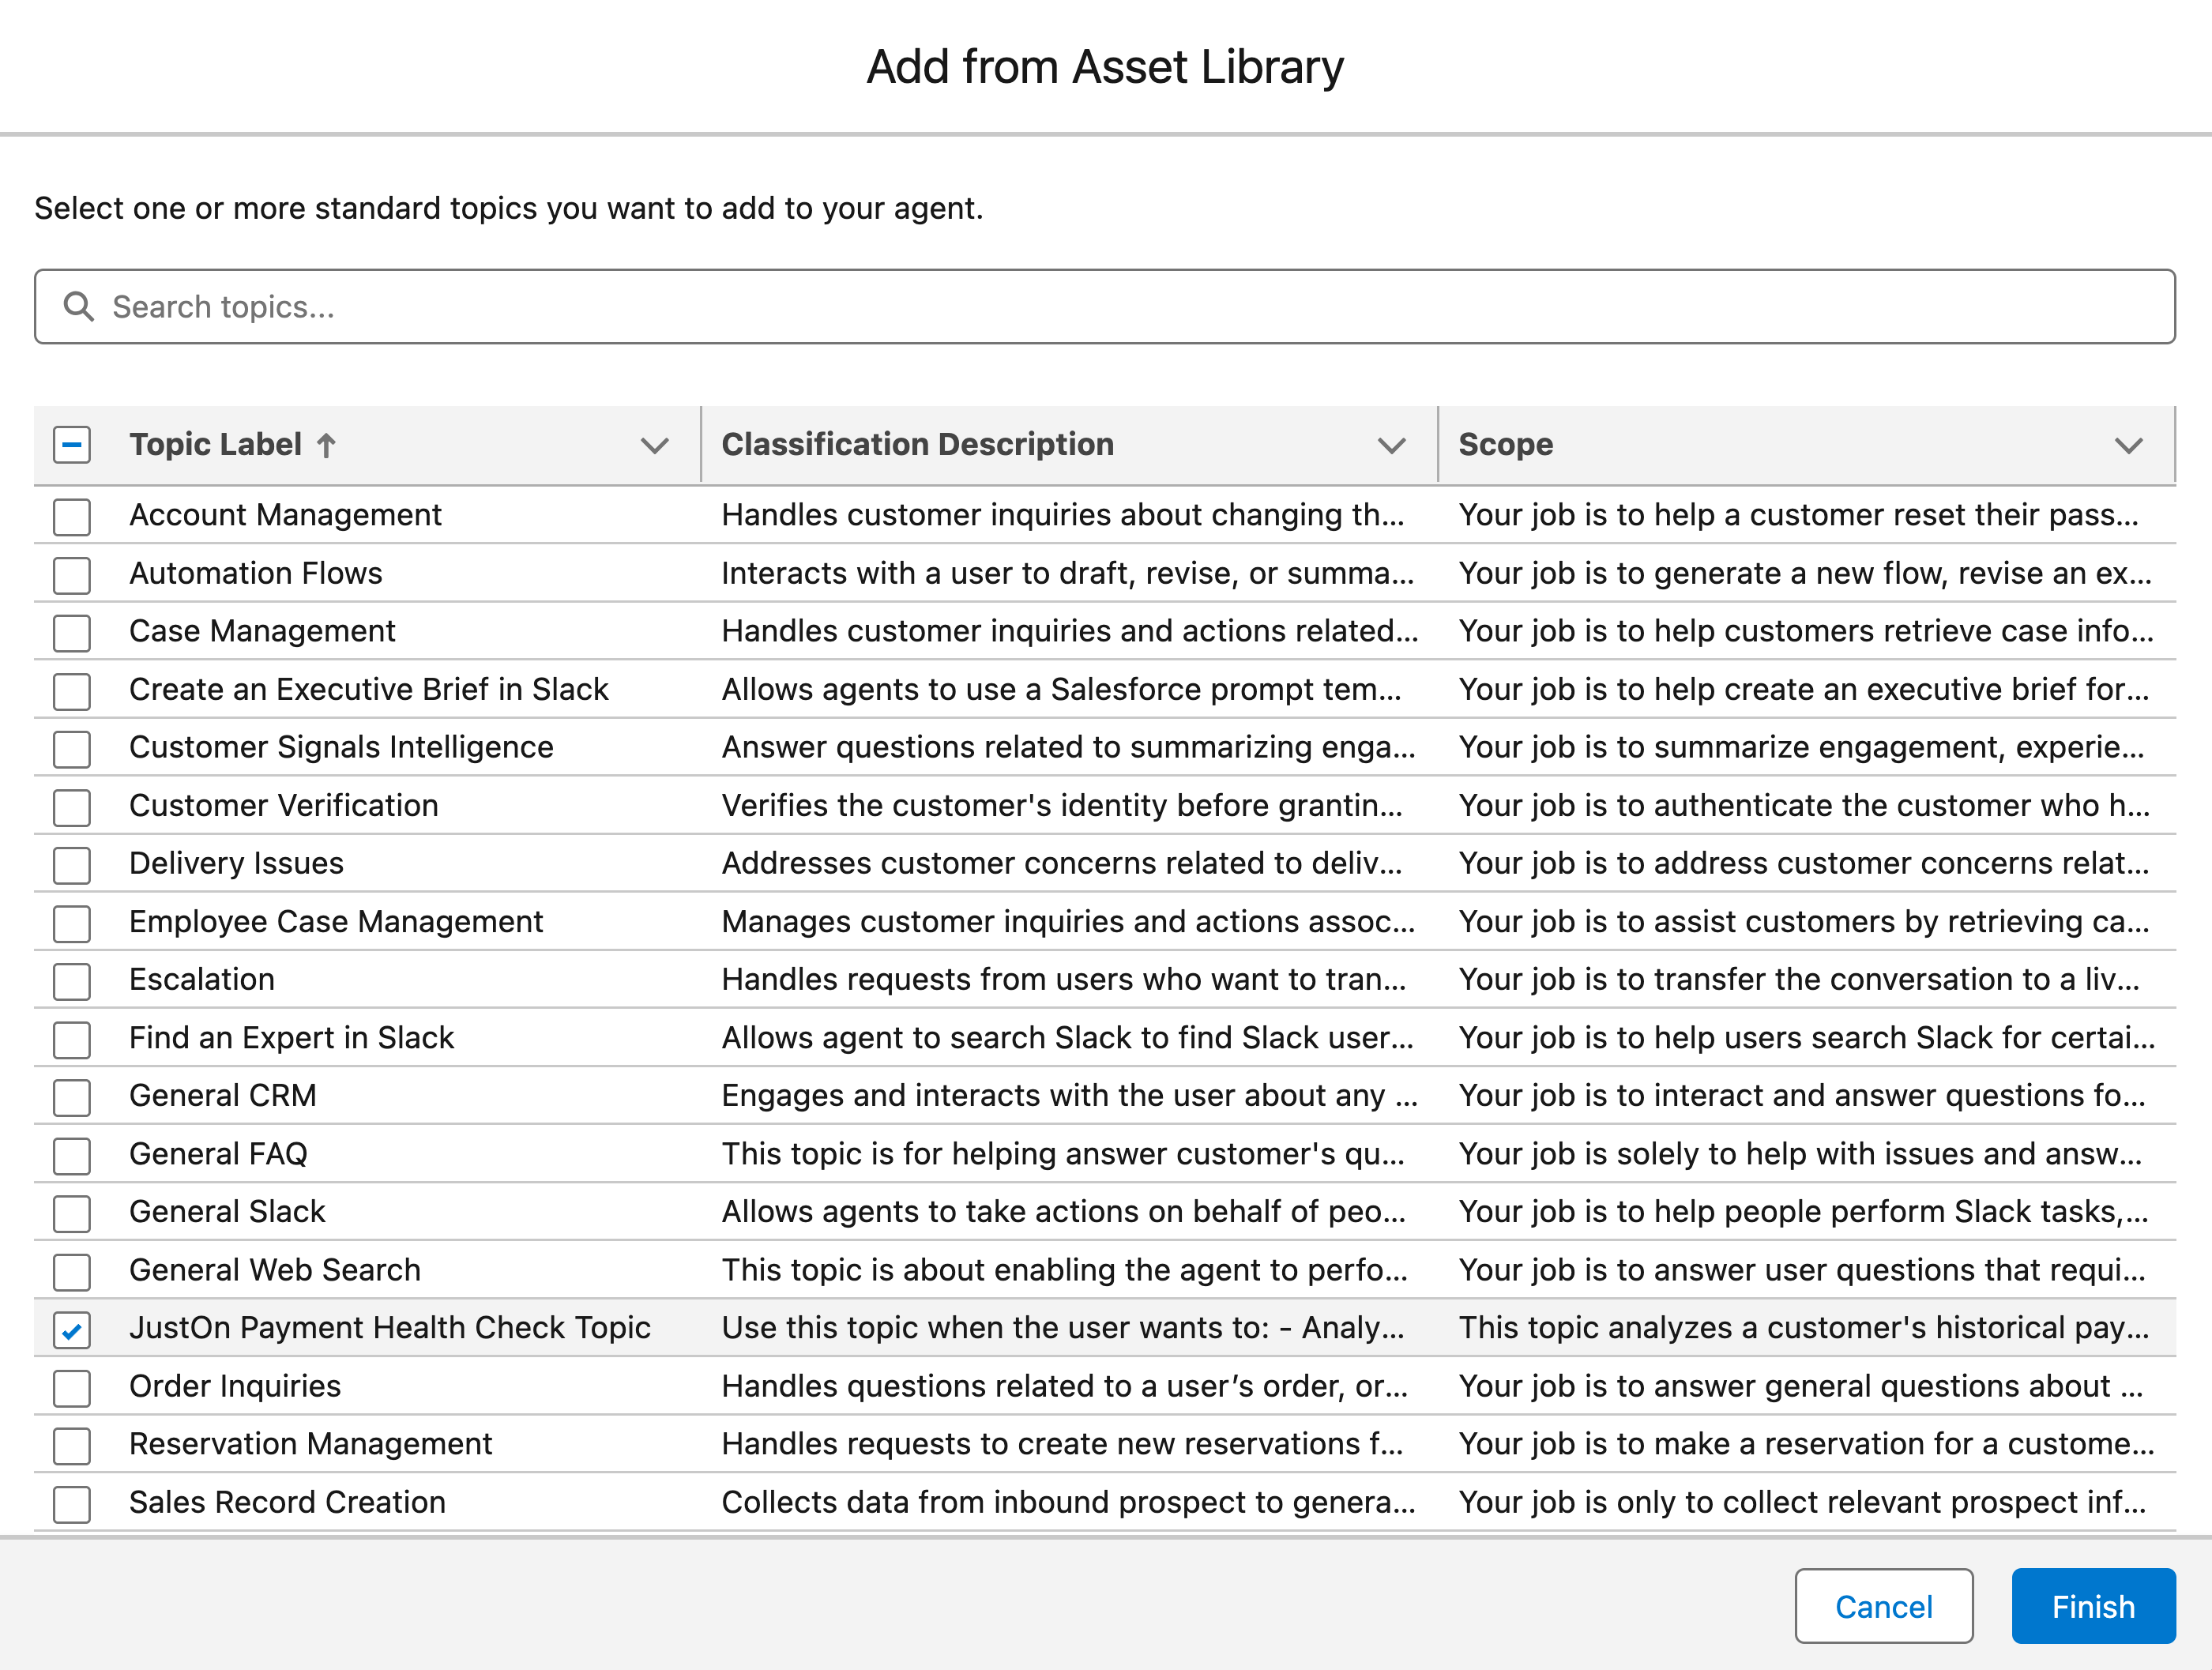Click the search magnifier icon
This screenshot has width=2212, height=1670.
[79, 306]
